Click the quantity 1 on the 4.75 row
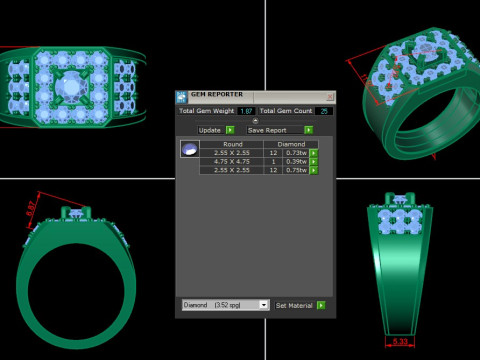This screenshot has height=360, width=480. pos(273,162)
